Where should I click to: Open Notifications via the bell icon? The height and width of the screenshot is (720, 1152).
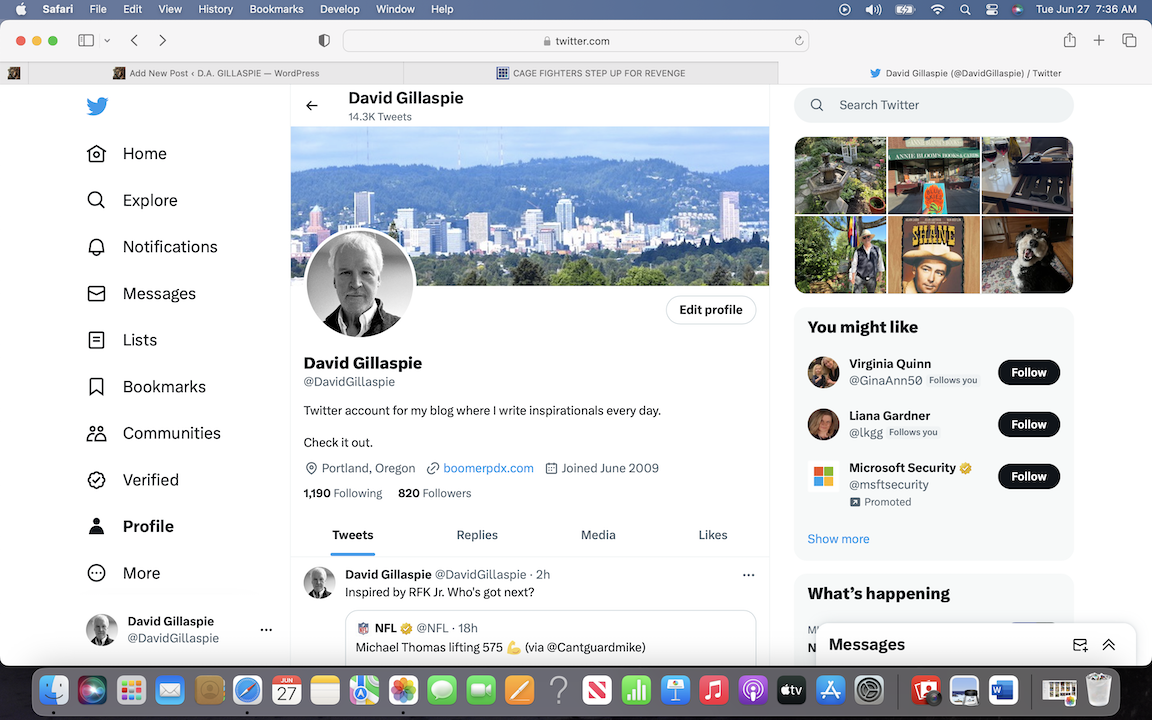97,247
